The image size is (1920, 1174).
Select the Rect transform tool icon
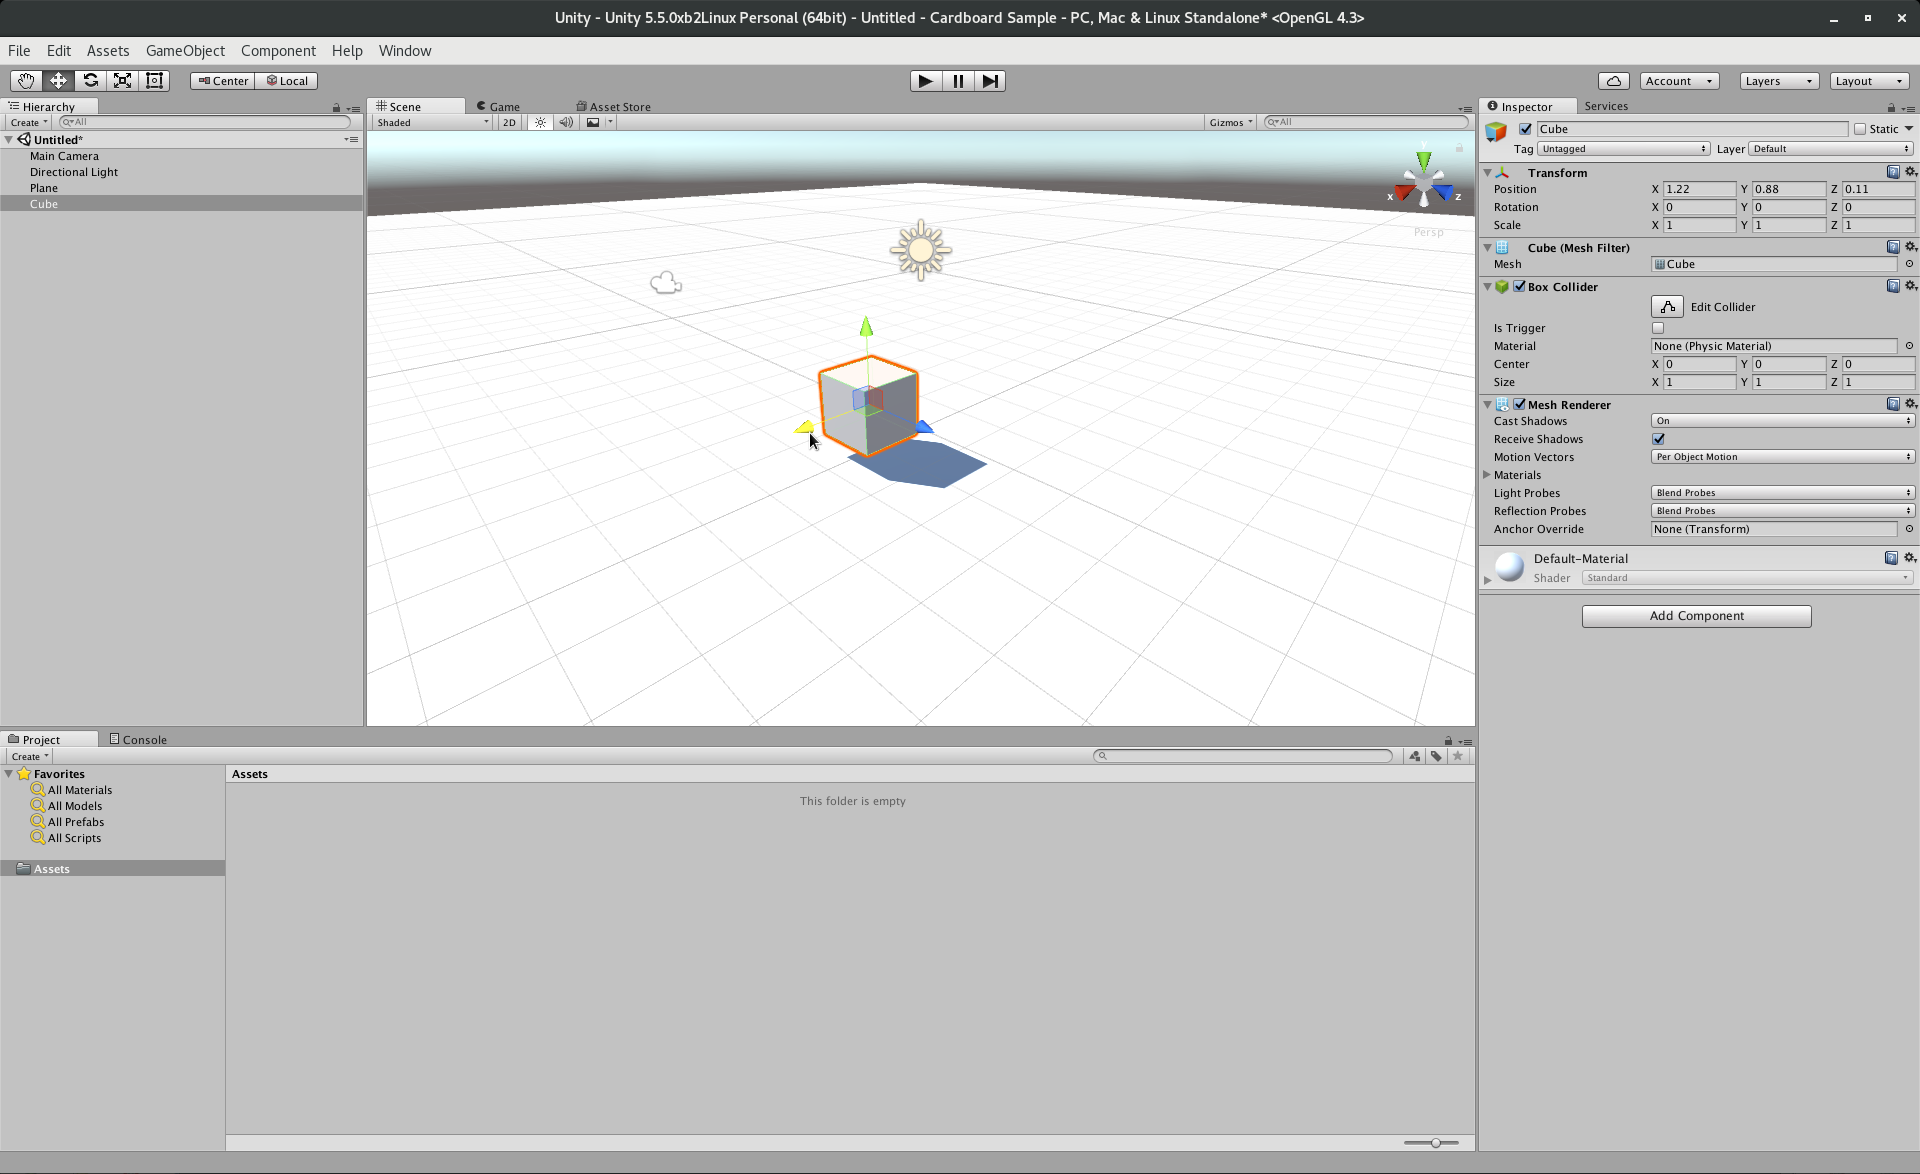(154, 81)
